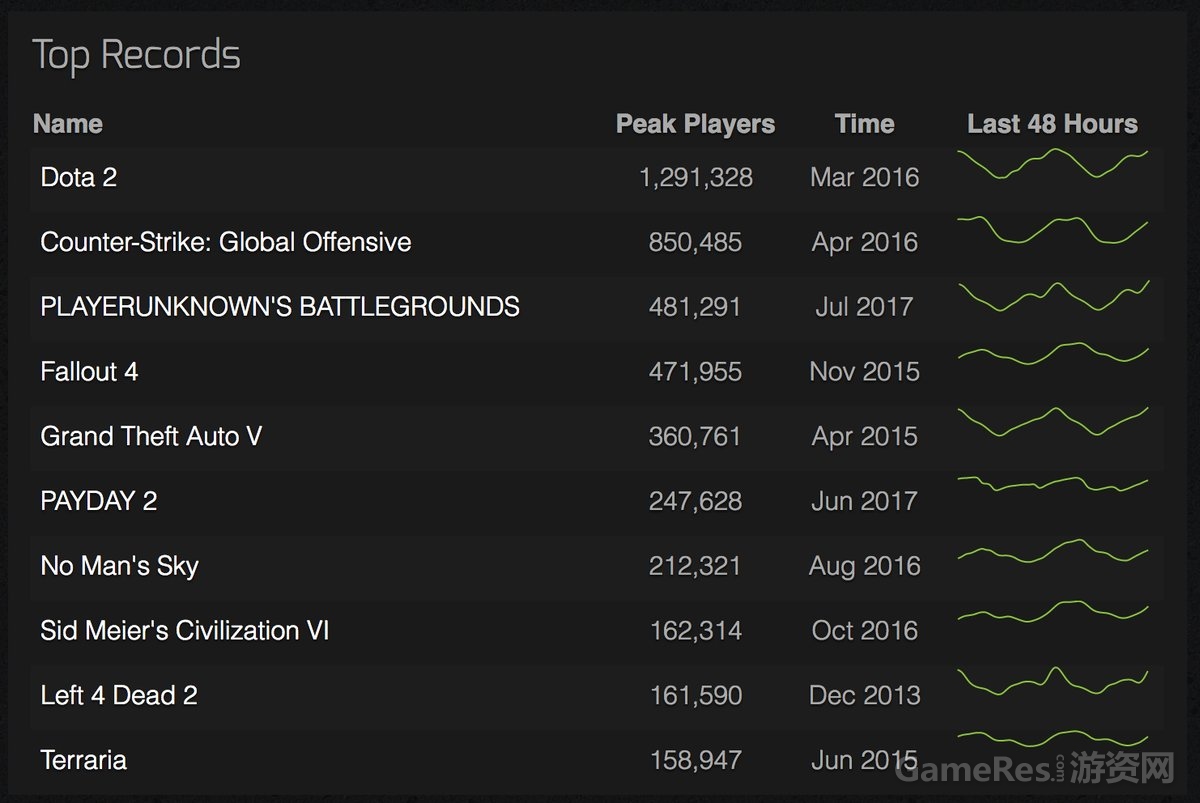The image size is (1200, 803).
Task: Open the Left 4 Dead 2 link
Action: click(119, 695)
